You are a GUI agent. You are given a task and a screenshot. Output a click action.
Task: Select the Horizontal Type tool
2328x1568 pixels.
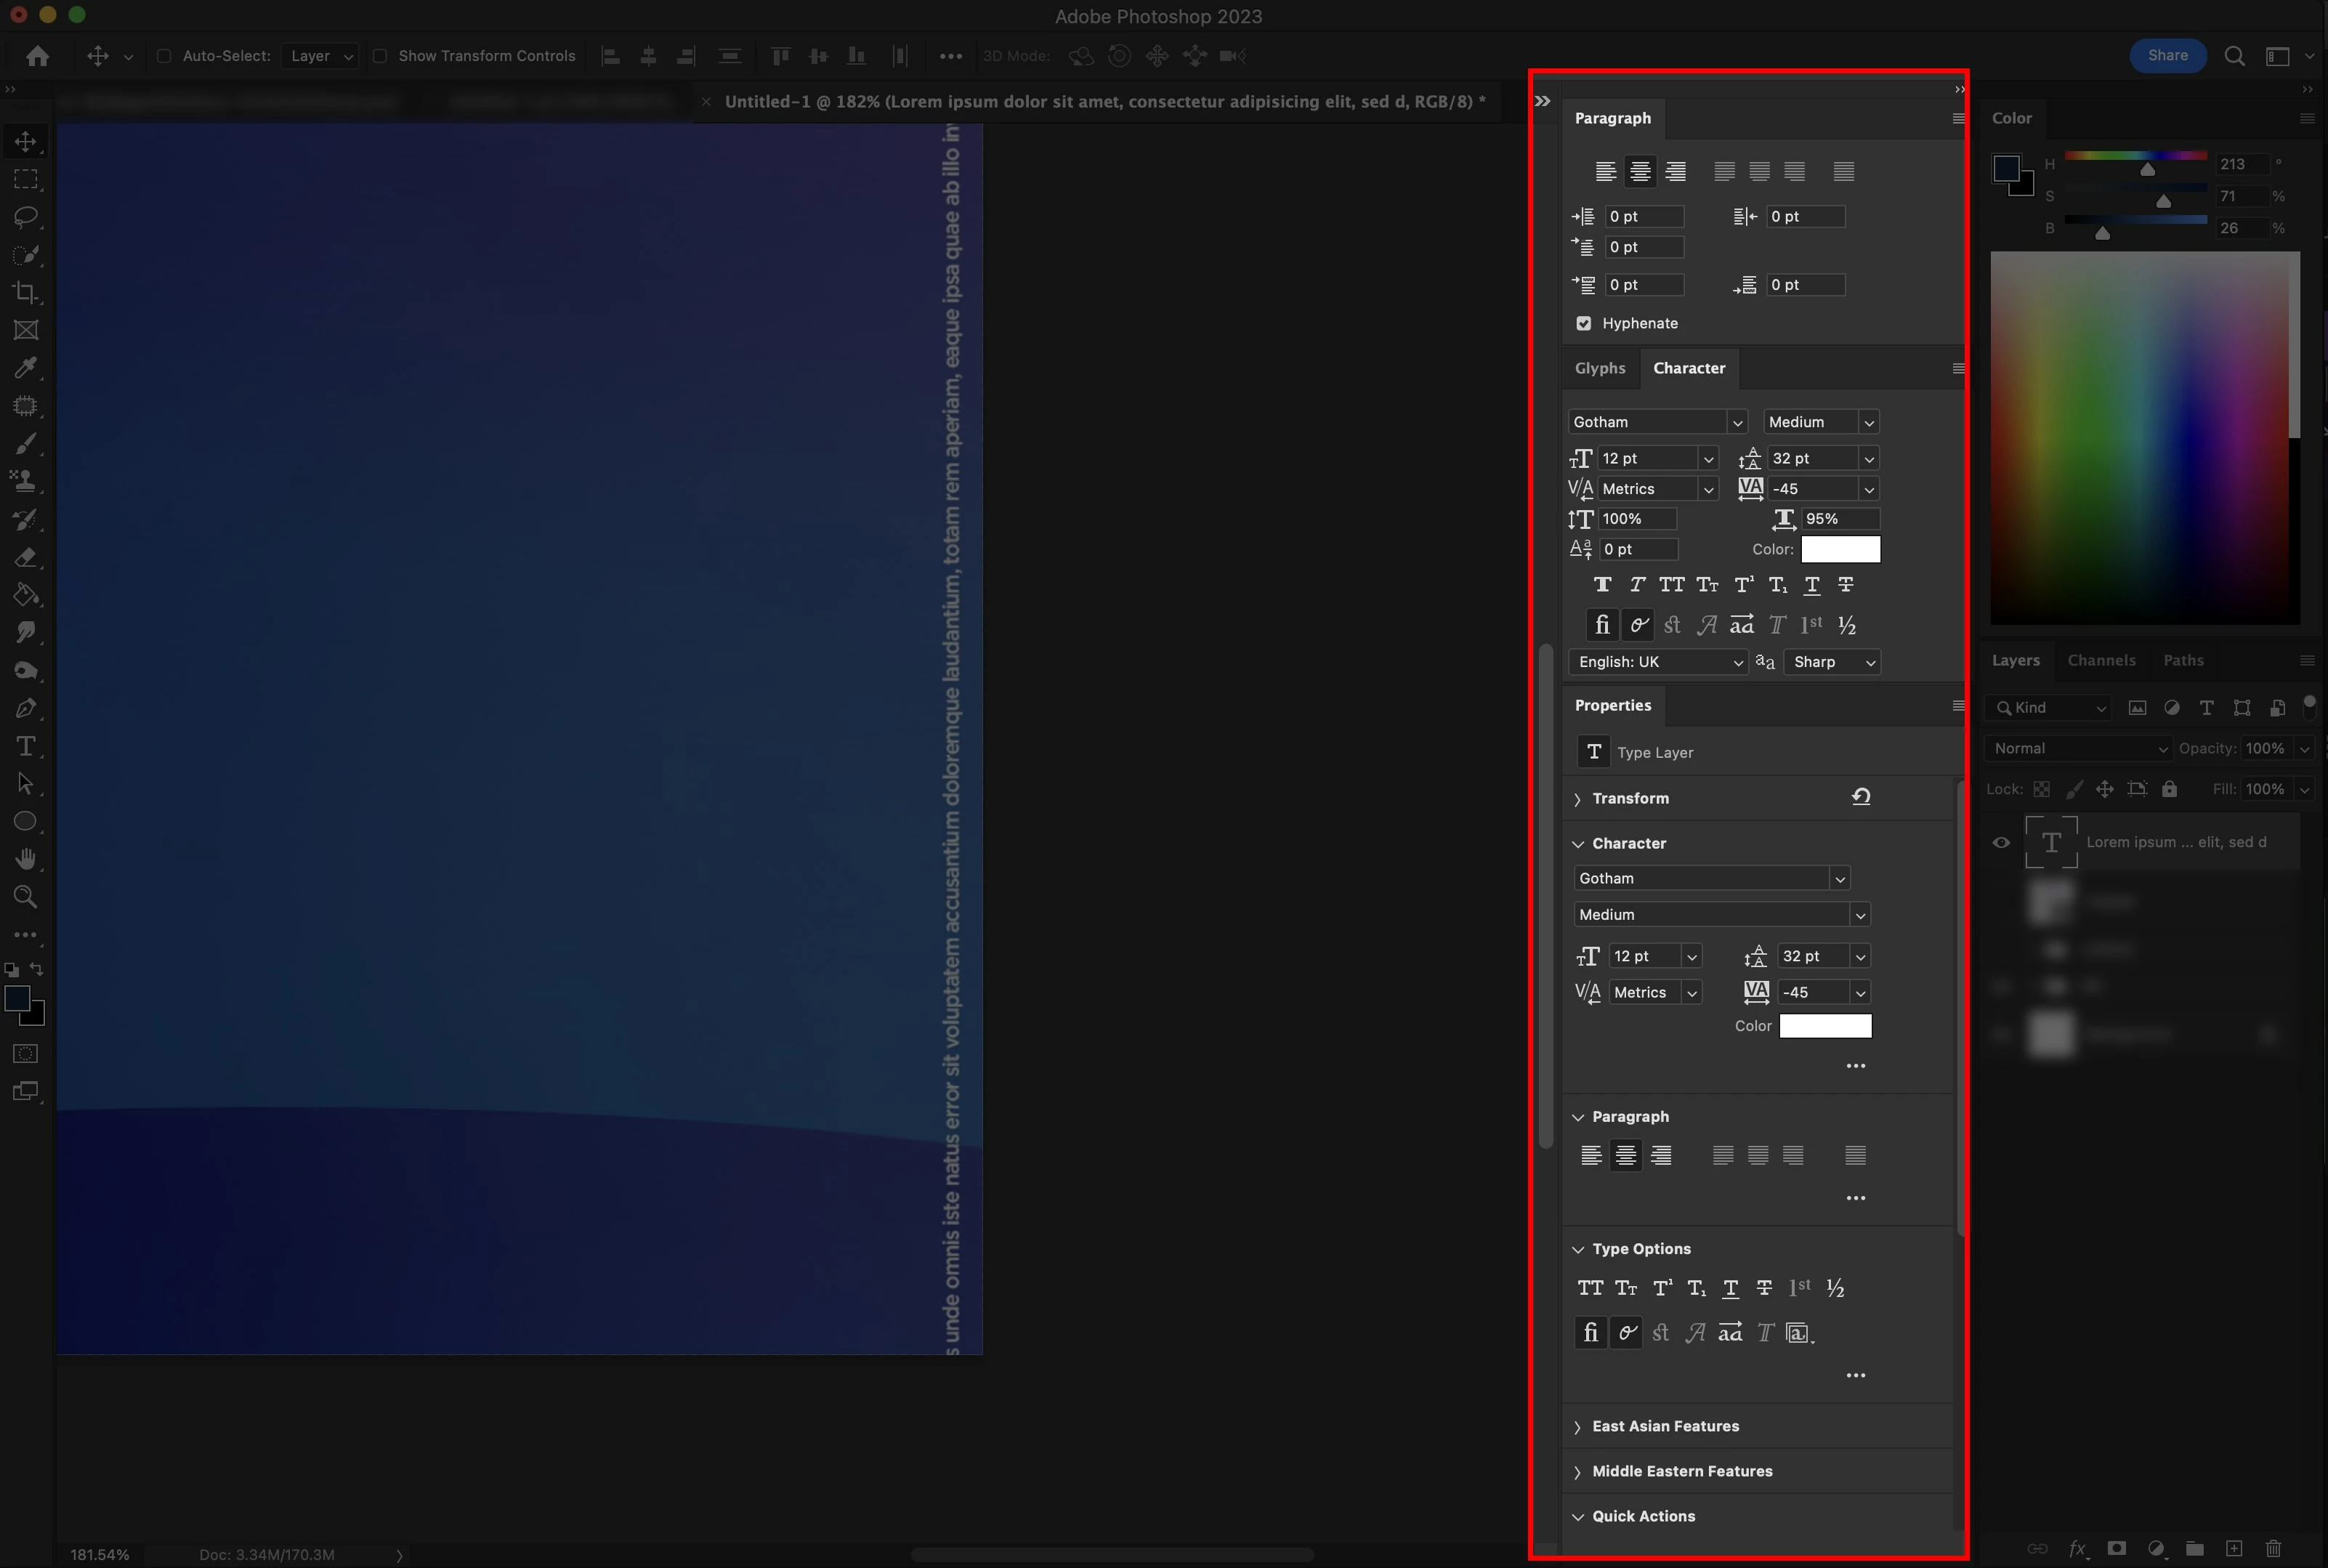click(x=26, y=746)
